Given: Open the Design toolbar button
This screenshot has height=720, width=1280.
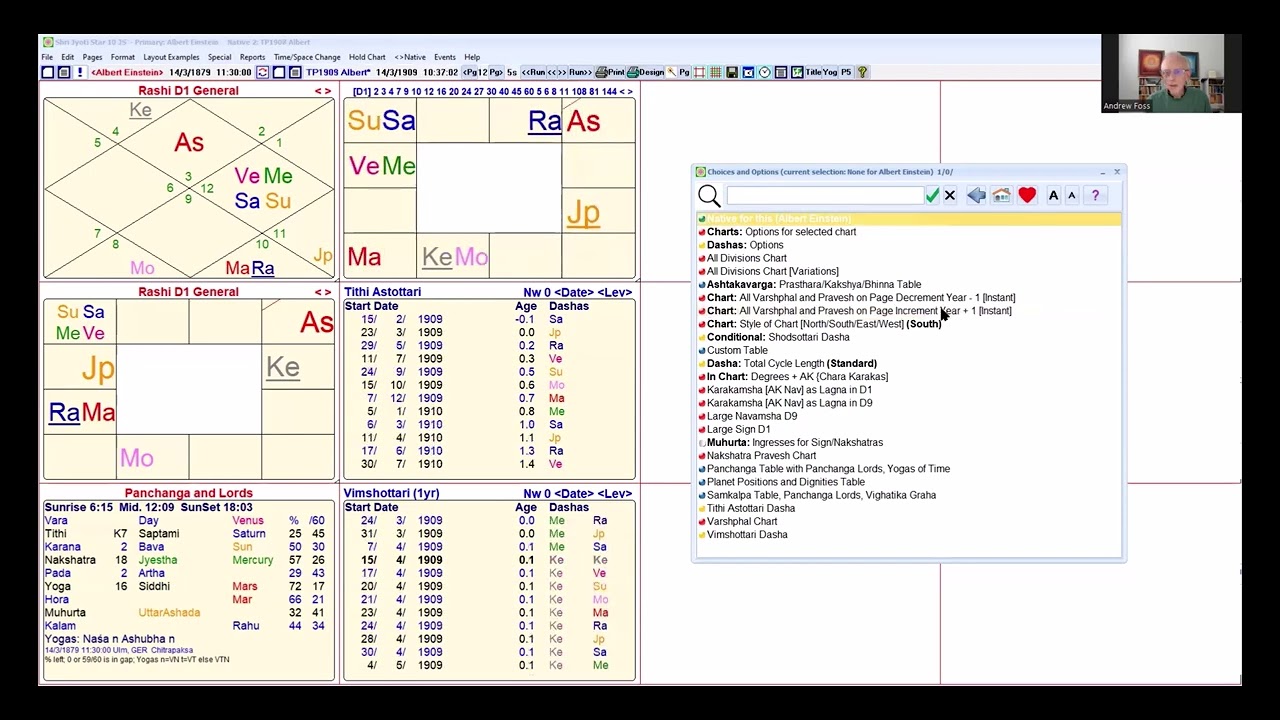Looking at the screenshot, I should (x=645, y=72).
